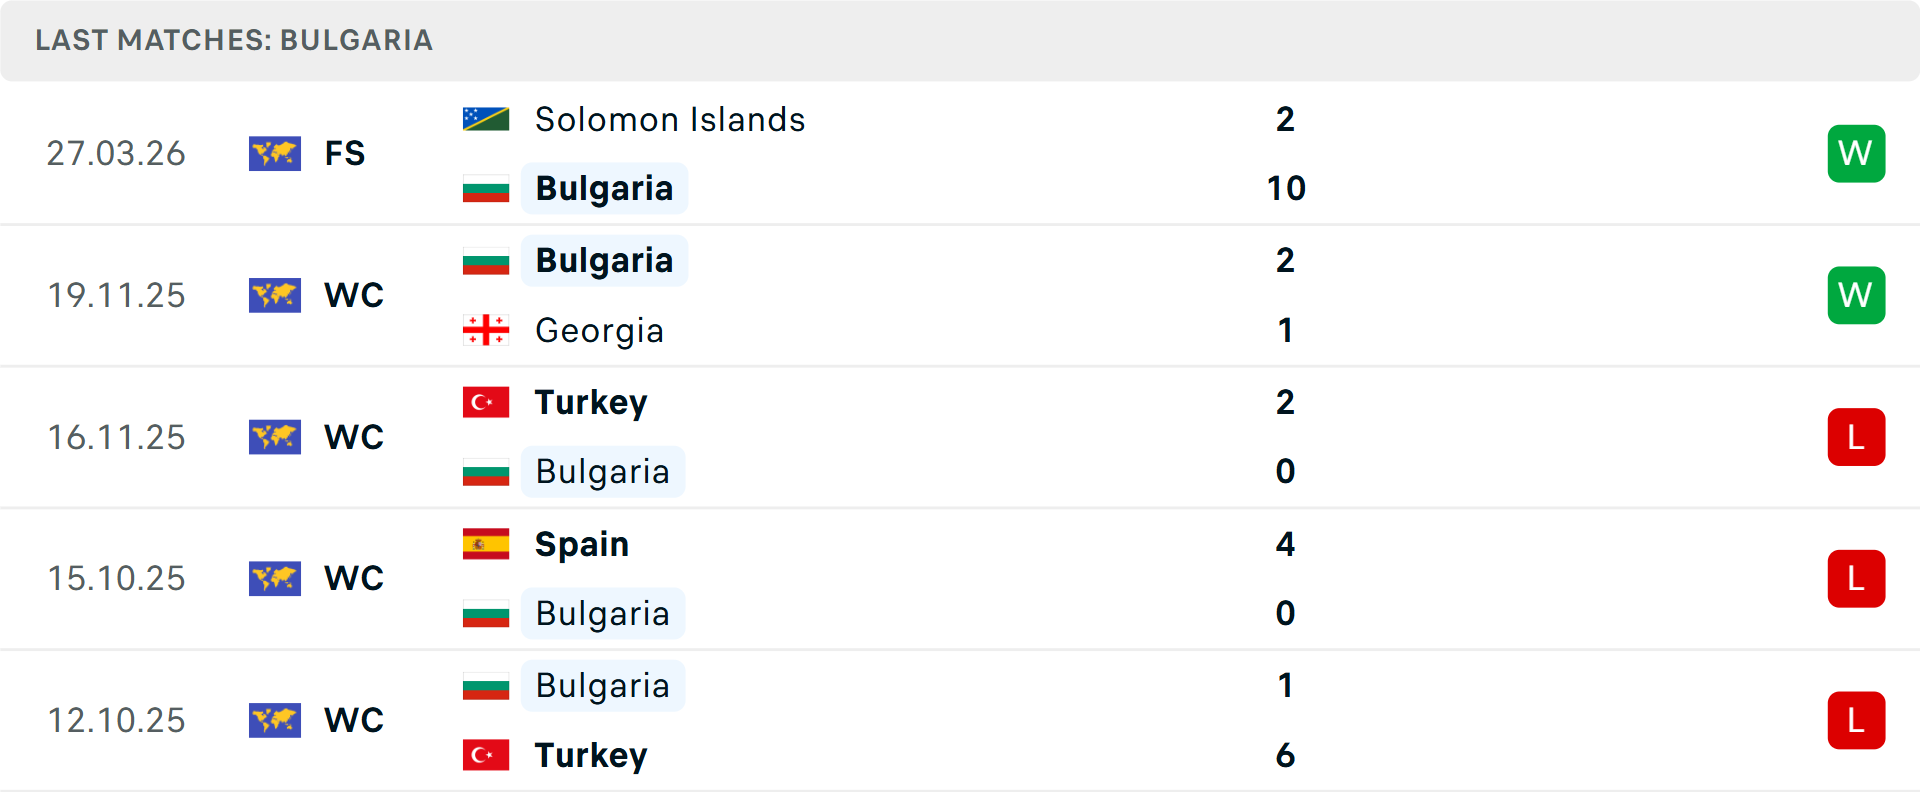
Task: Click Bulgaria flag in 27.03.26 match
Action: (486, 188)
